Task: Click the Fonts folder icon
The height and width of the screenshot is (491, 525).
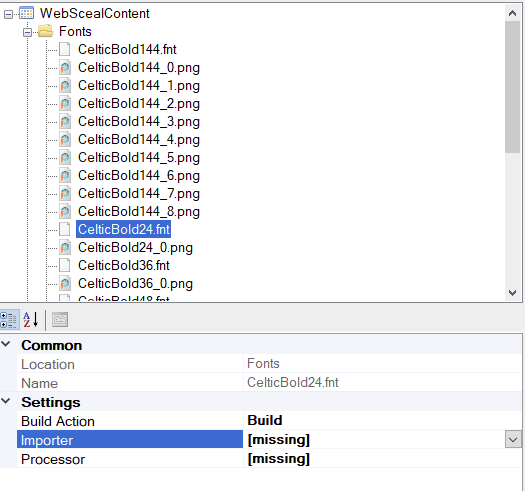Action: click(46, 31)
